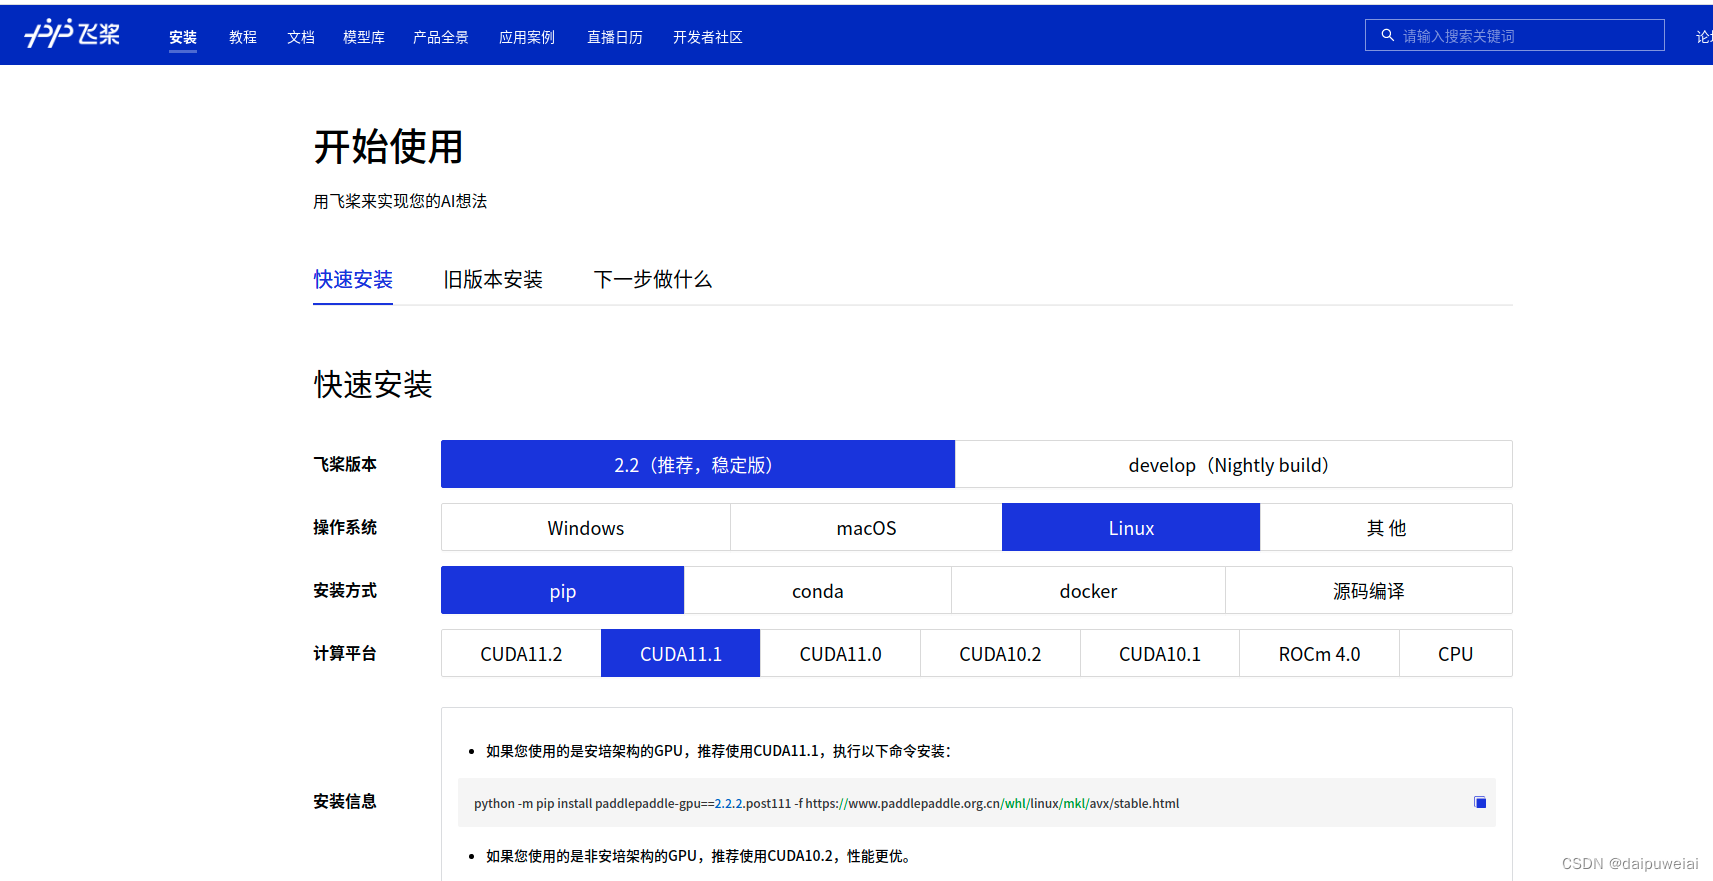Choose 其他 operating system option

1386,527
